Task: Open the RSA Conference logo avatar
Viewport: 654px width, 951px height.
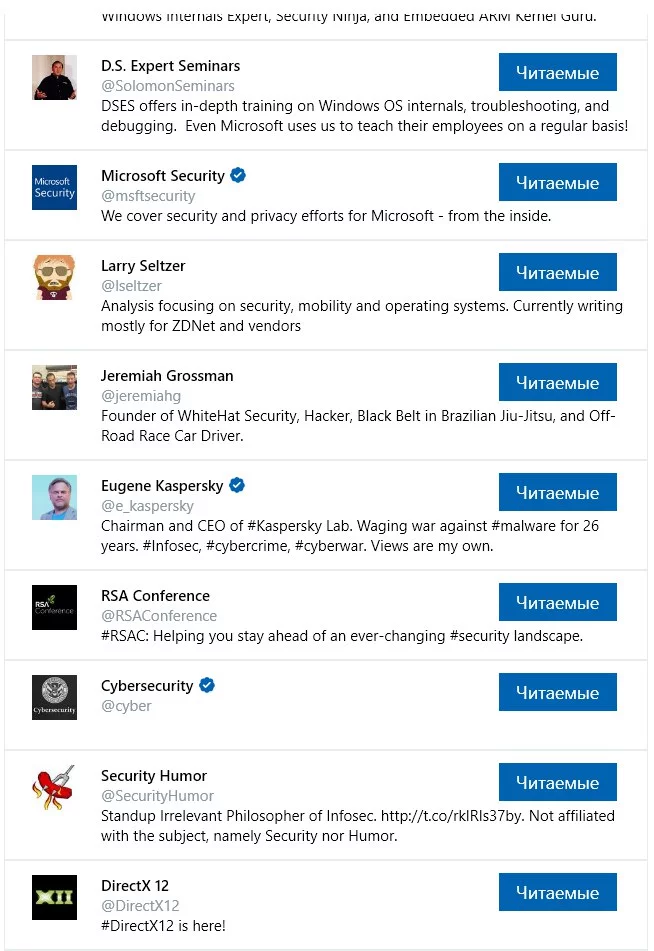Action: coord(54,607)
